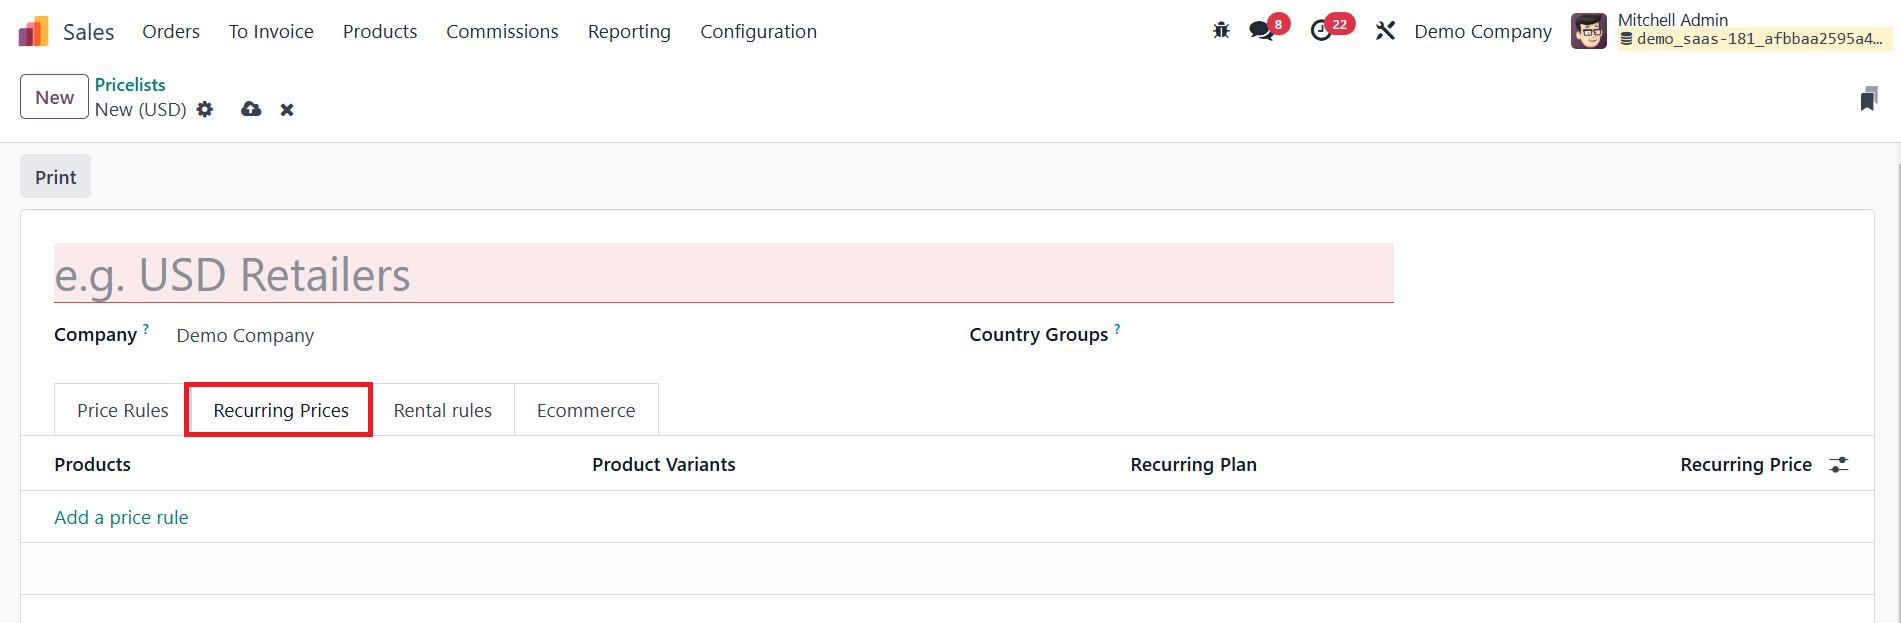The image size is (1901, 623).
Task: Click the wrench tools icon
Action: point(1385,31)
